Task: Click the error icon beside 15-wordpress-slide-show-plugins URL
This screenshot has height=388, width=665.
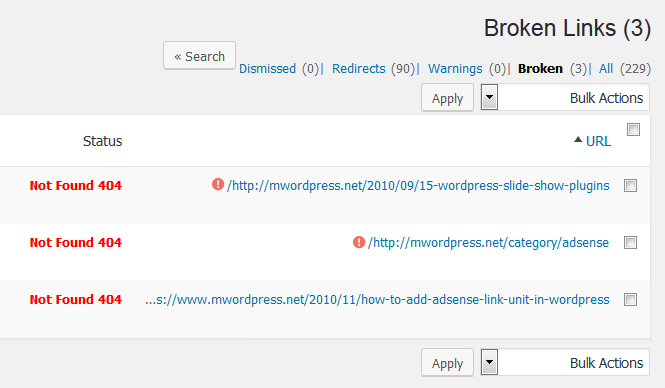Action: coord(218,184)
